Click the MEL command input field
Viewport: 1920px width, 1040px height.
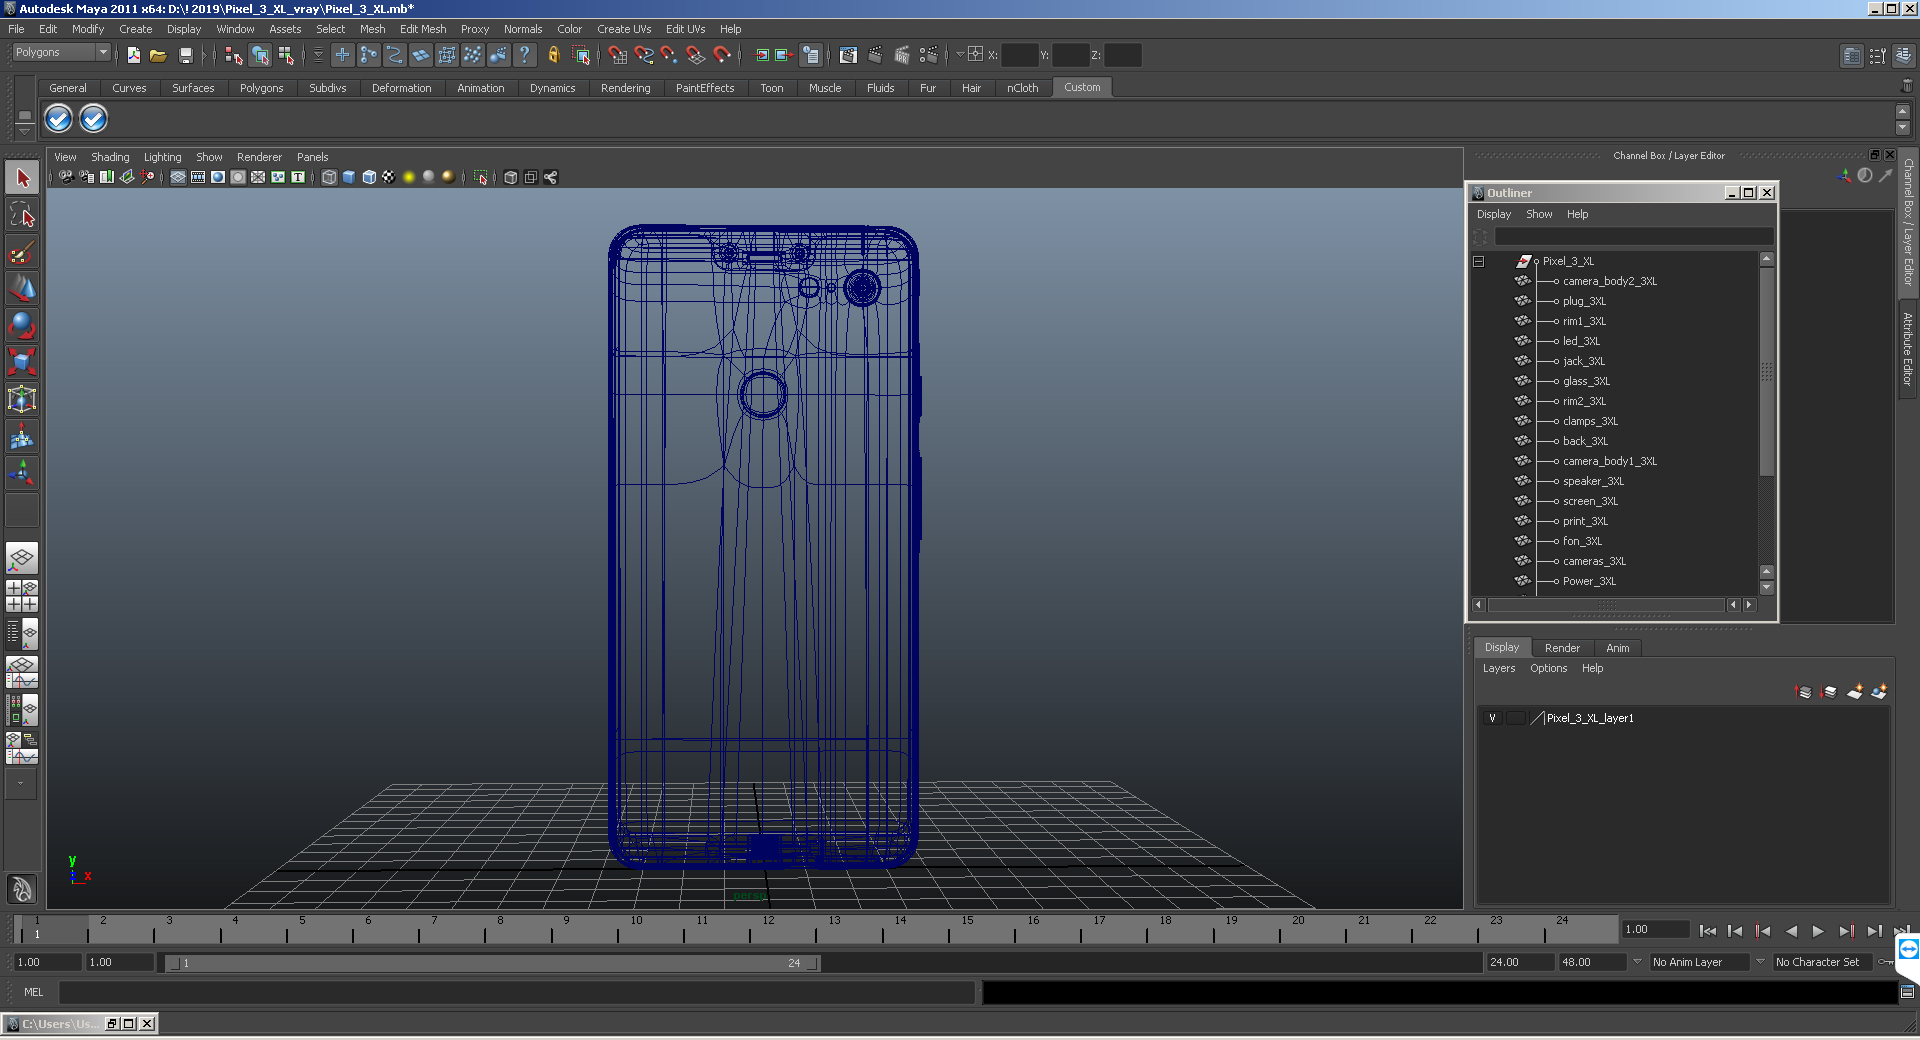pos(517,992)
